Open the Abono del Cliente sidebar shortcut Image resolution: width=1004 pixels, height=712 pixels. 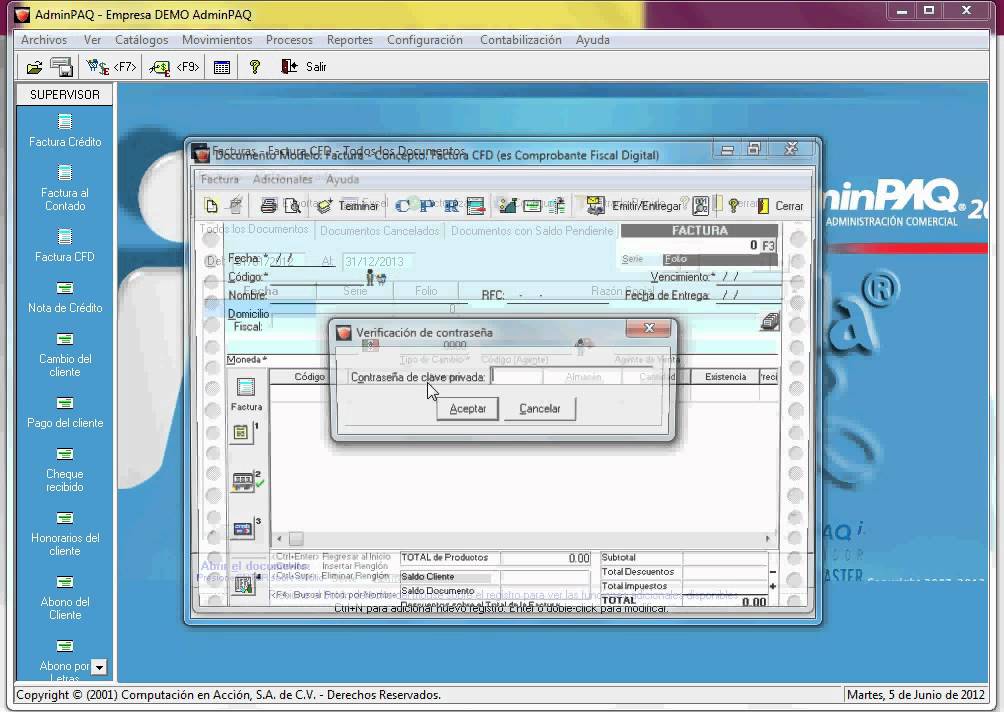(65, 599)
